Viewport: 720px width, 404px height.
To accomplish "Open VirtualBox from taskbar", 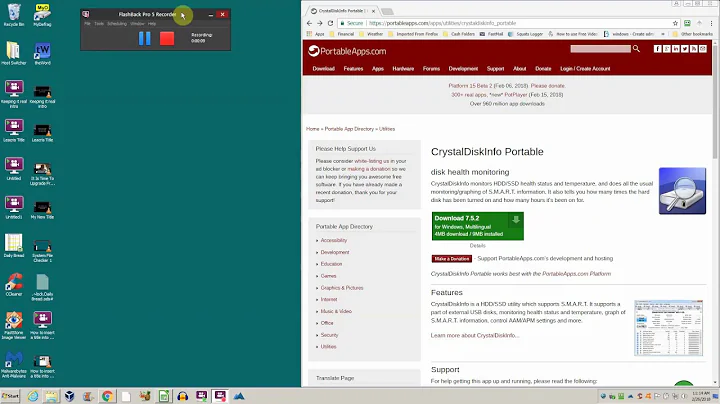I will pyautogui.click(x=69, y=396).
